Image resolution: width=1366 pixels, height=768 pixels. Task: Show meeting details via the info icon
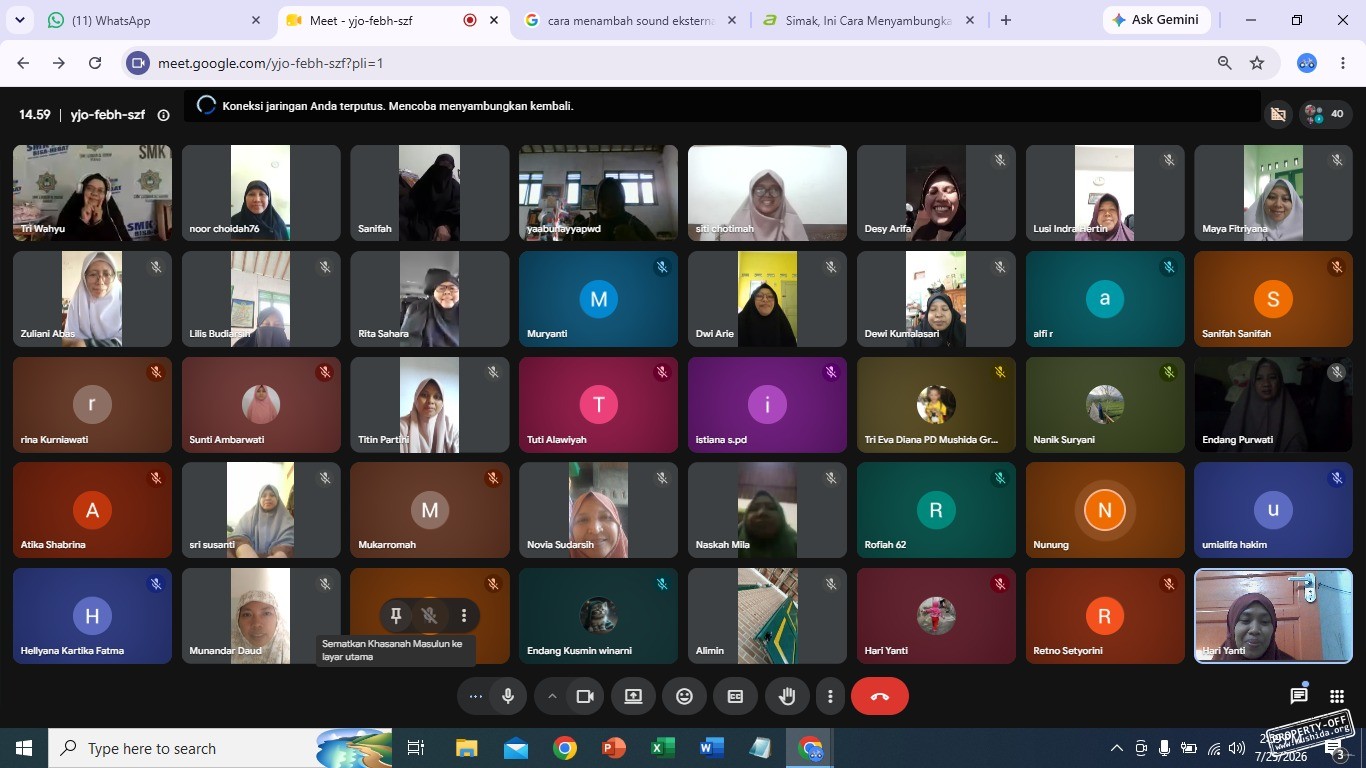(x=163, y=115)
